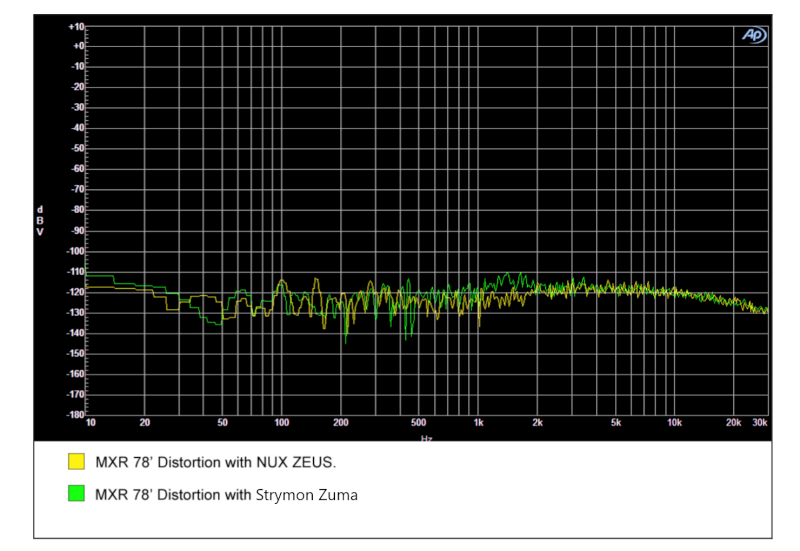The image size is (800, 551).
Task: Click the 30k frequency label on the x-axis
Action: (x=759, y=423)
